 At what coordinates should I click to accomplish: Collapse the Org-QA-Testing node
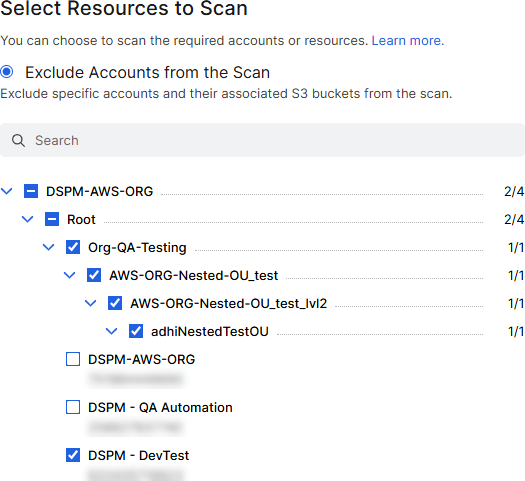tap(49, 247)
